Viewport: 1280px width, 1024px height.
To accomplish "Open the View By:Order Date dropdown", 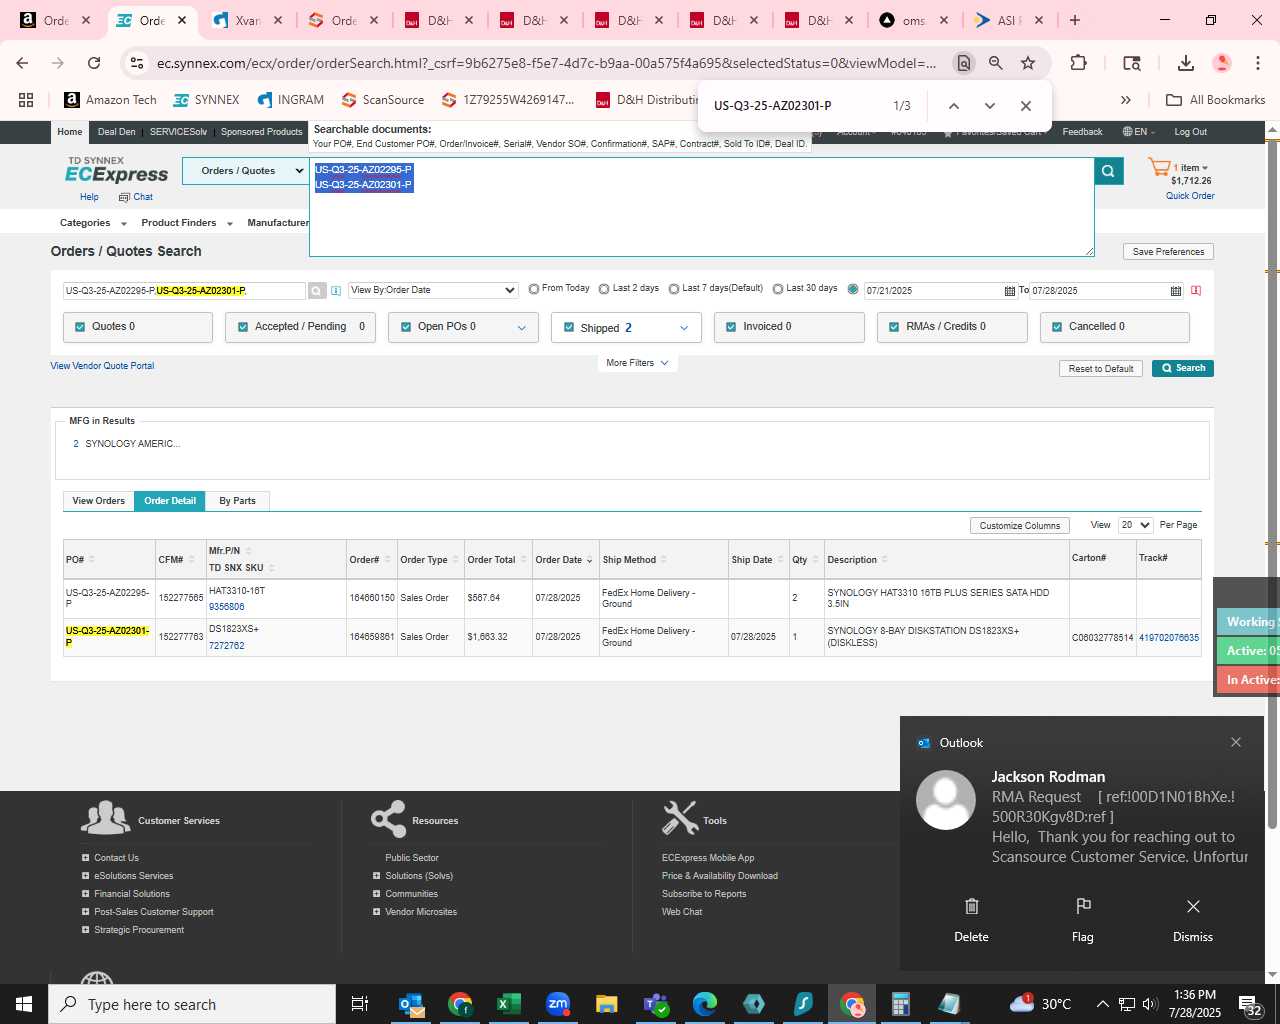I will [433, 290].
